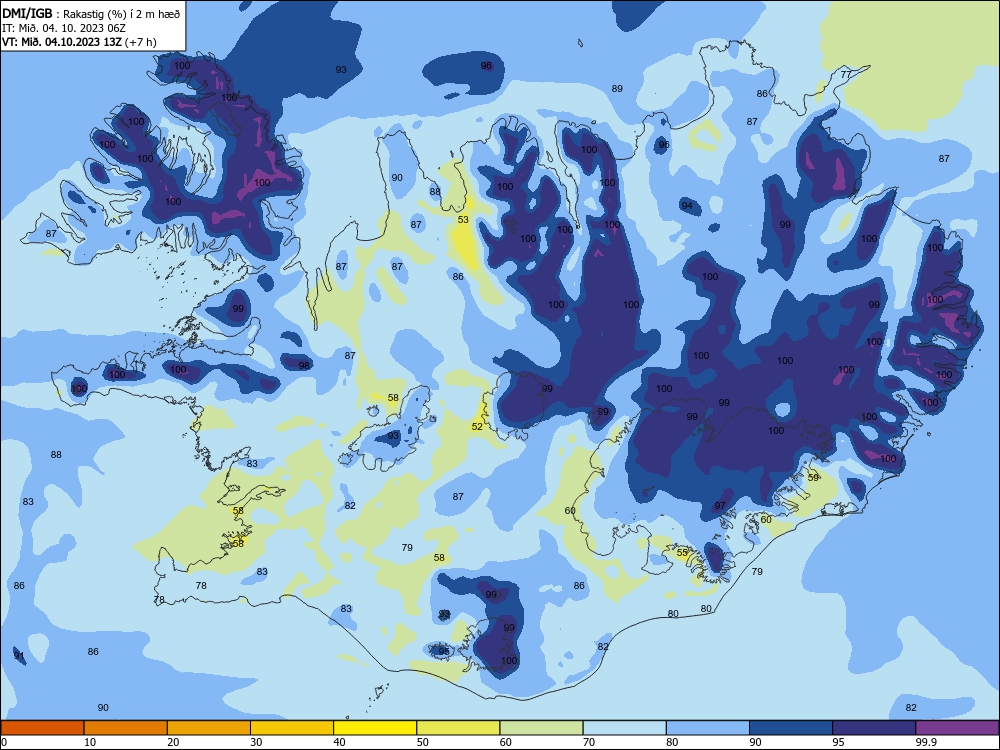Click the 'DMI/IGB' map title text

pyautogui.click(x=27, y=13)
